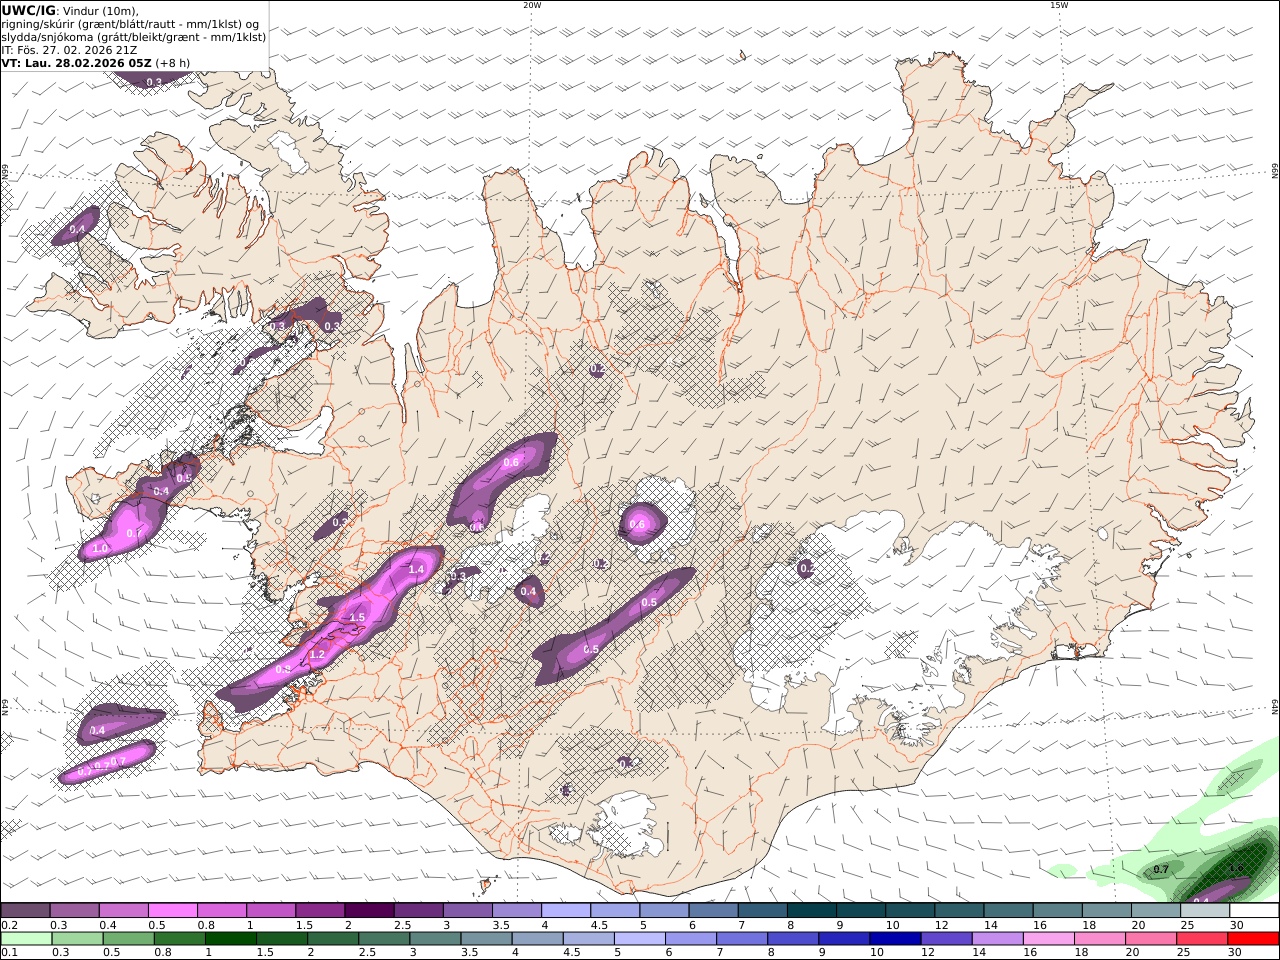Click the 0.8 snowfall value on map
The width and height of the screenshot is (1280, 960).
tap(283, 669)
